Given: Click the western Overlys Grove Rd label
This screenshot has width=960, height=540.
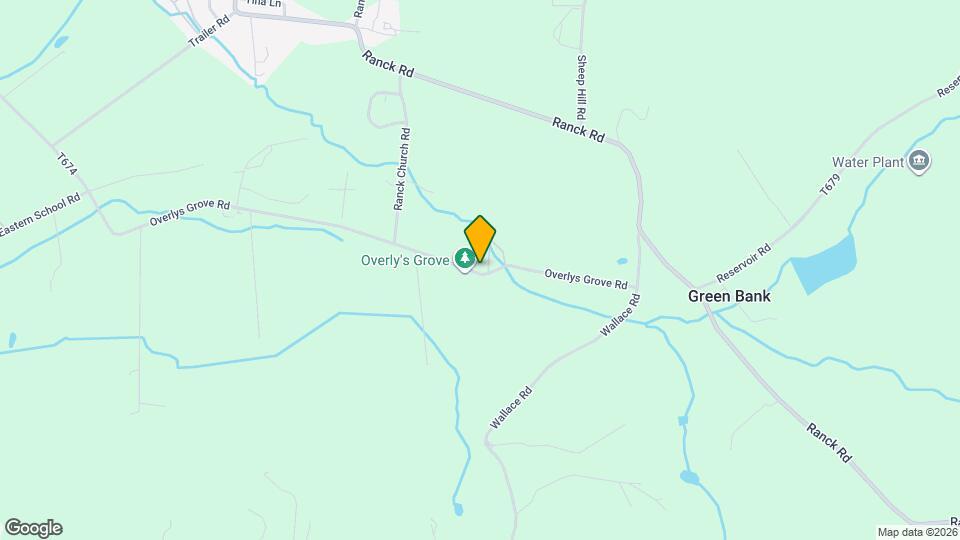Looking at the screenshot, I should pyautogui.click(x=190, y=212).
